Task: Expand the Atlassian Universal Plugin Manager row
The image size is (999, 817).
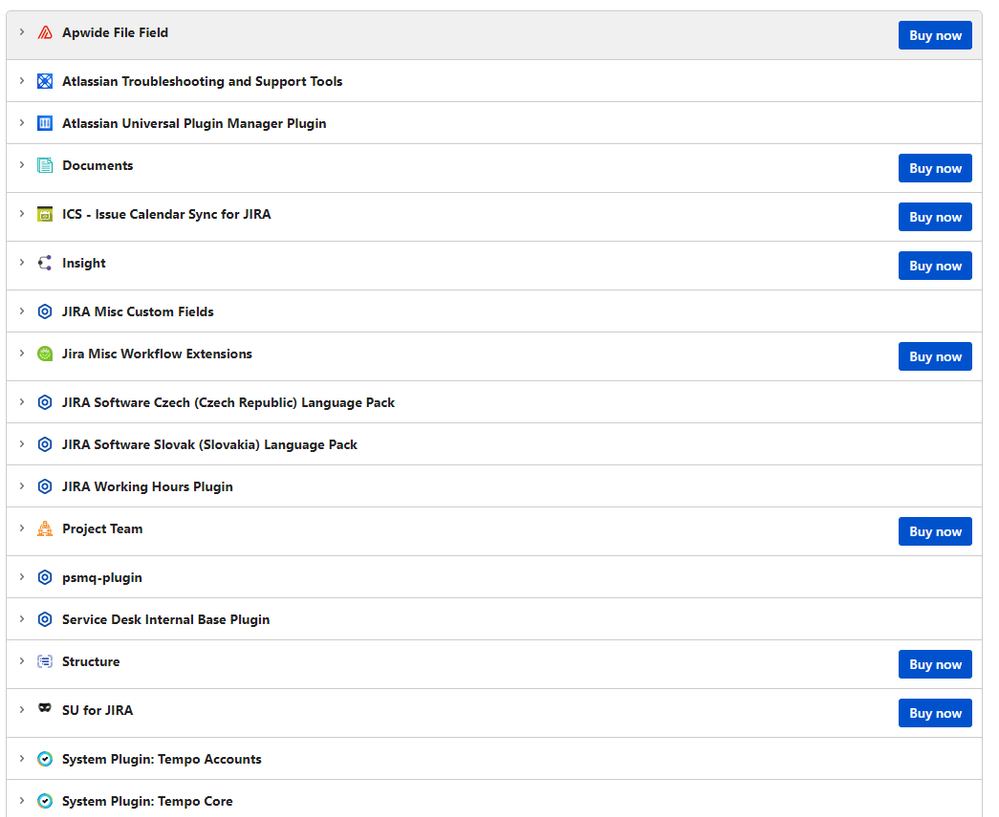Action: [x=22, y=123]
